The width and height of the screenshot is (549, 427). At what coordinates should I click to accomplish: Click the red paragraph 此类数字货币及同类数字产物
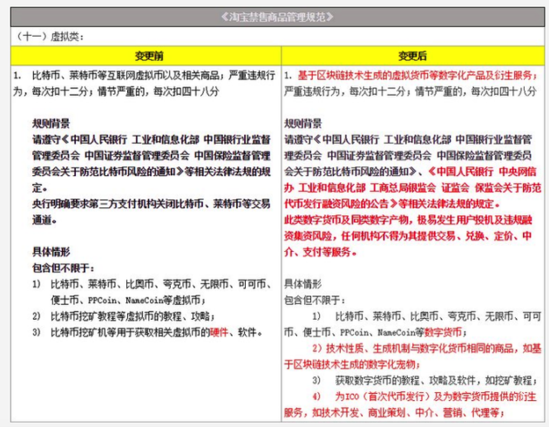tap(408, 236)
